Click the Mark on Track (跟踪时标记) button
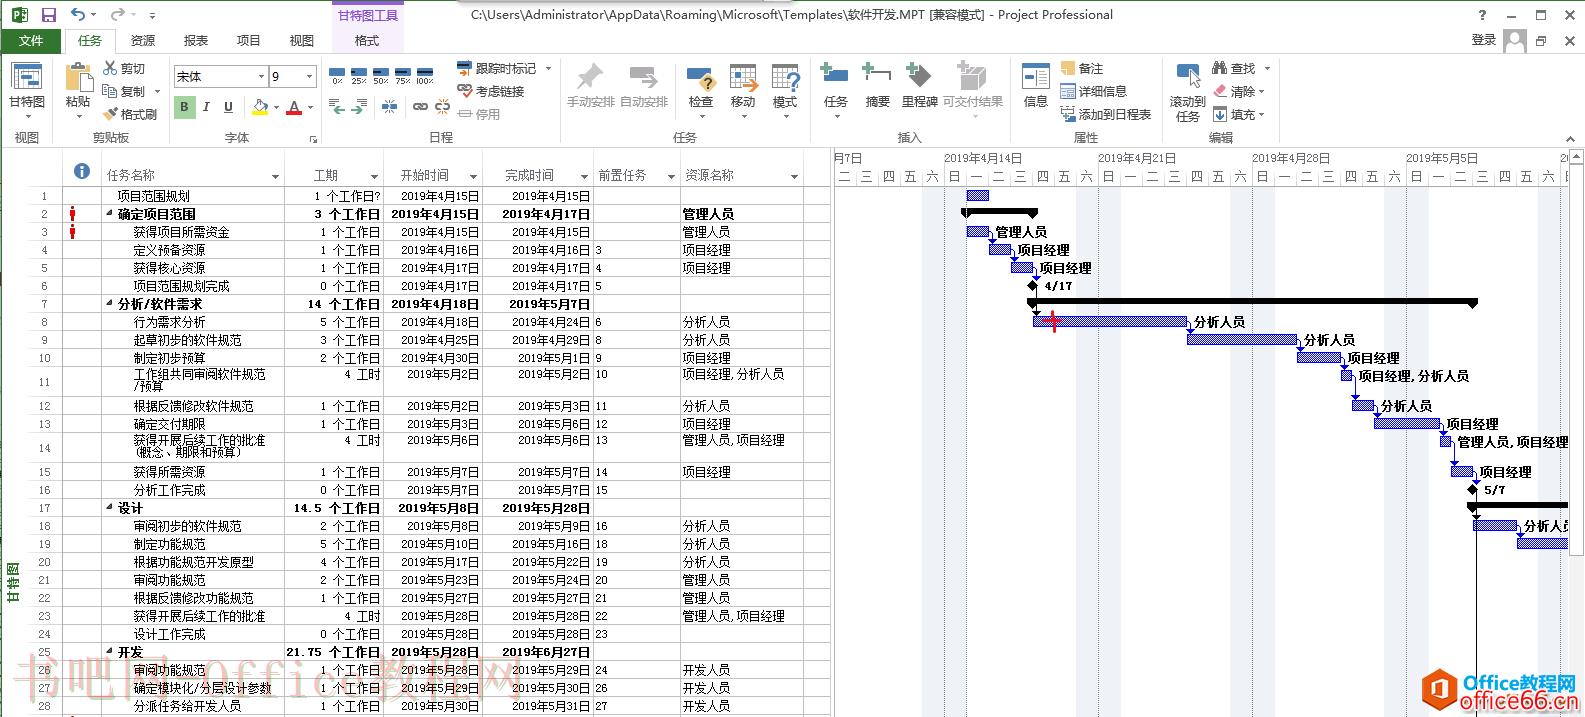Viewport: 1585px width, 717px height. point(497,68)
